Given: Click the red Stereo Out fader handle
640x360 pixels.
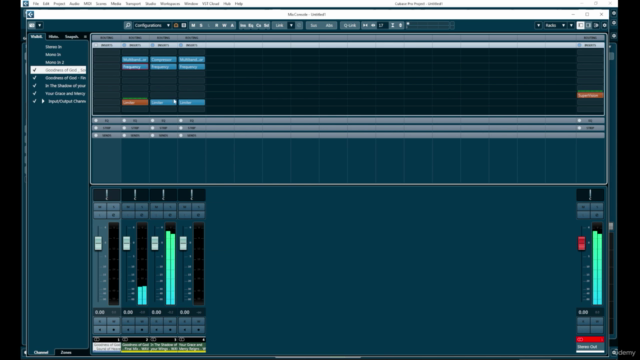Looking at the screenshot, I should (582, 243).
